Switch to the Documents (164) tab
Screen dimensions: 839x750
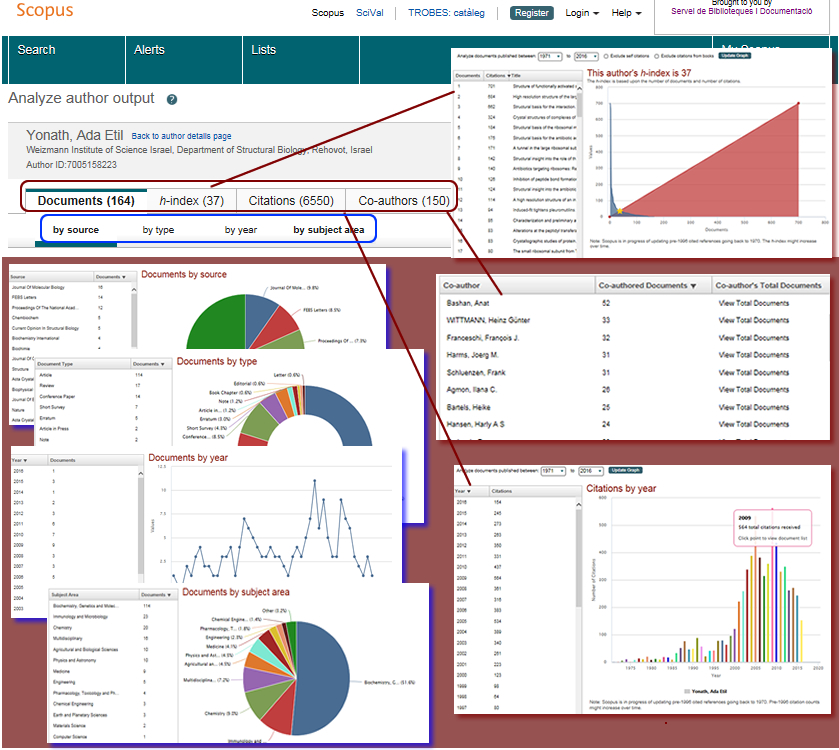[86, 201]
